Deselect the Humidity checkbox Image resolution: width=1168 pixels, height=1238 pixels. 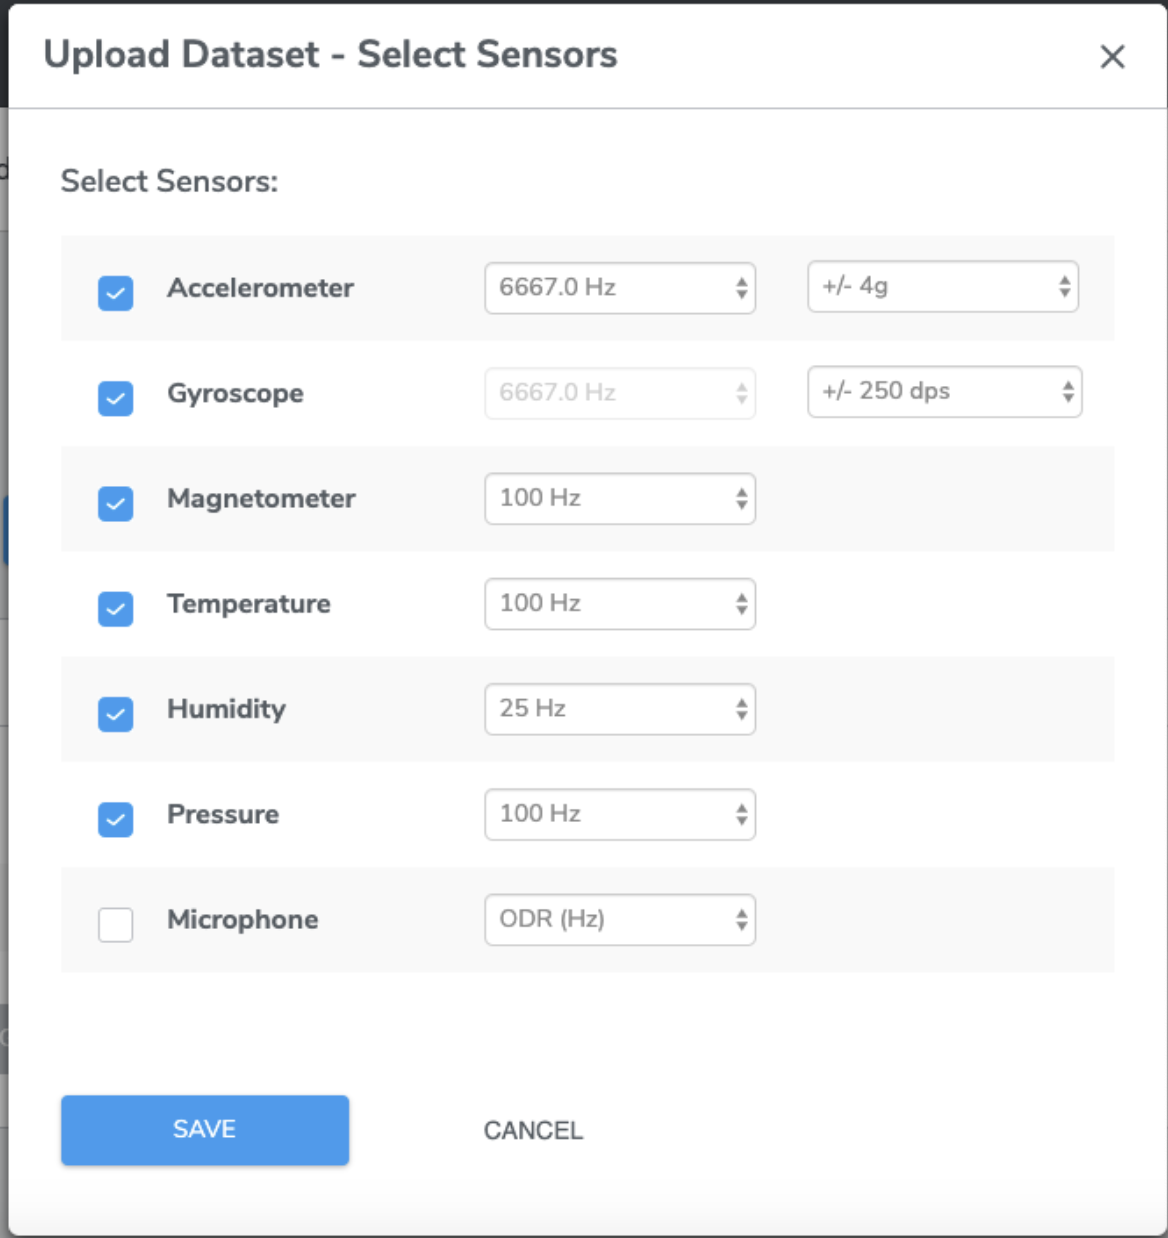coord(116,713)
